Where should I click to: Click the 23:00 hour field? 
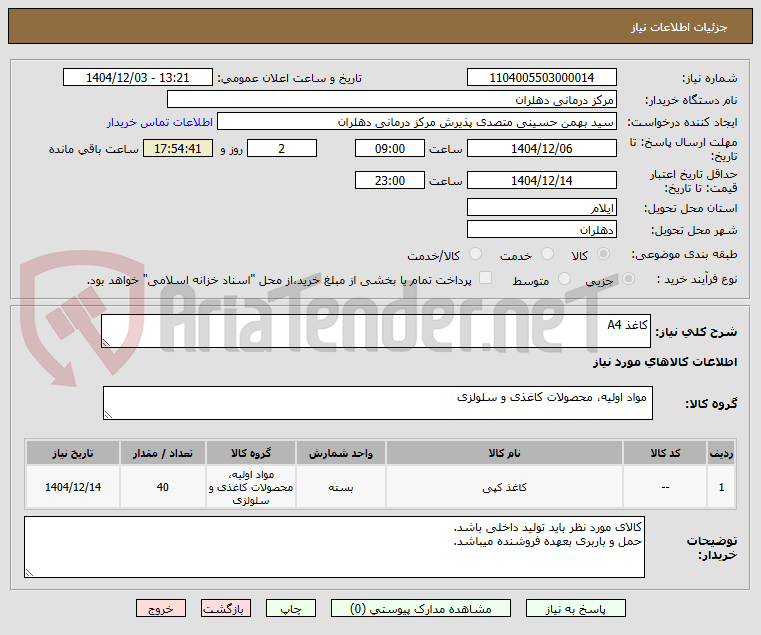[x=390, y=180]
